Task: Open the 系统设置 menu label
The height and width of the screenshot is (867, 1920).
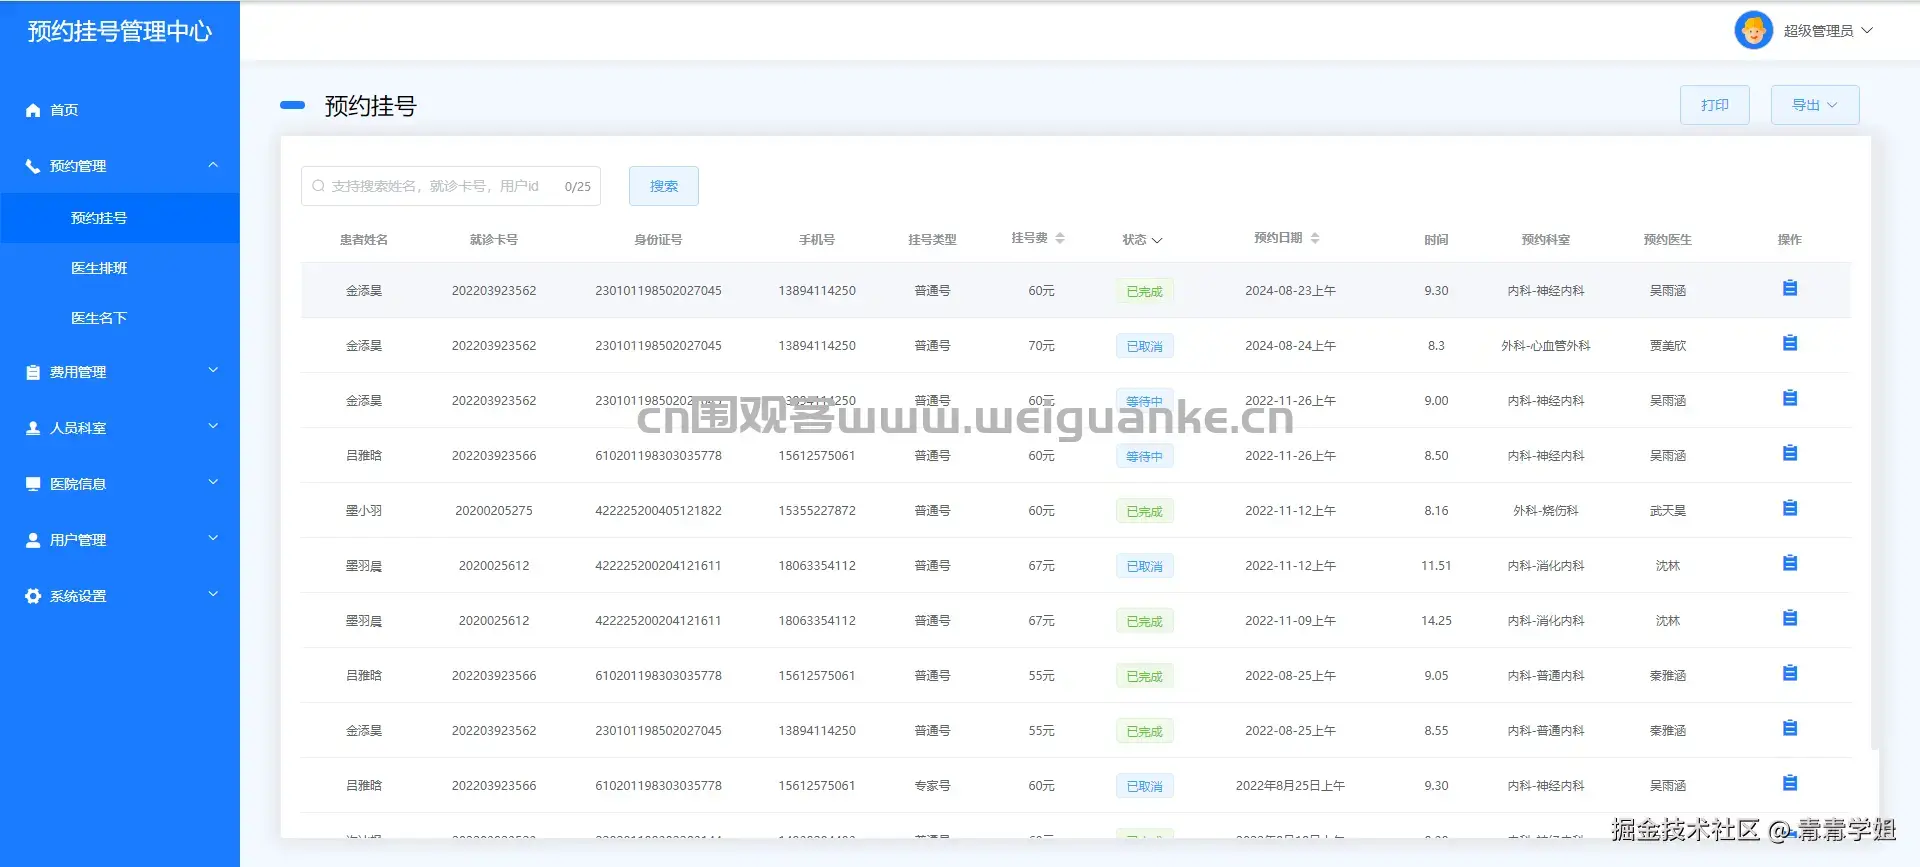Action: tap(78, 596)
